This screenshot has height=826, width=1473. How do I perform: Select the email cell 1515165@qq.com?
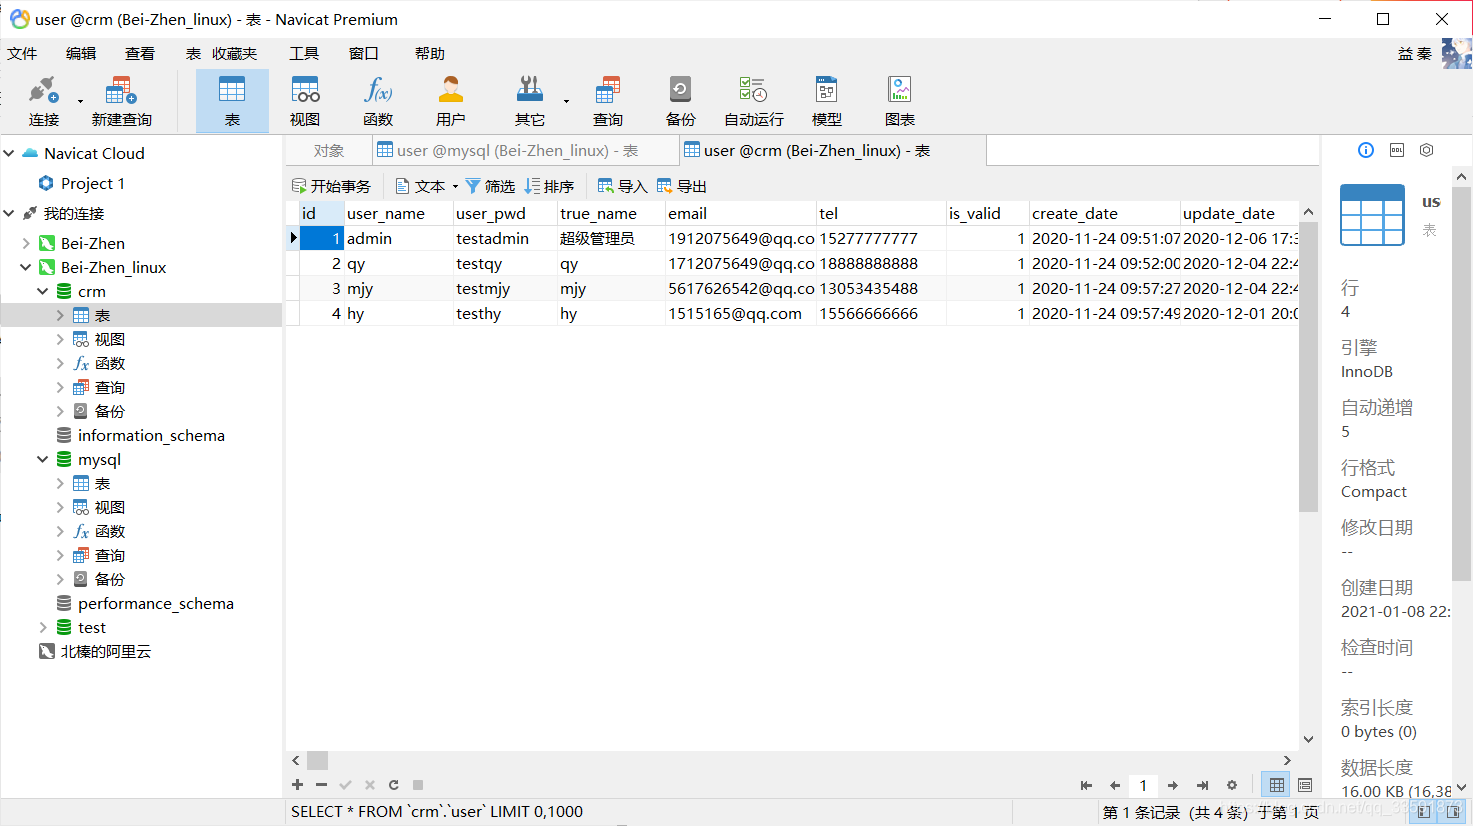tap(740, 313)
